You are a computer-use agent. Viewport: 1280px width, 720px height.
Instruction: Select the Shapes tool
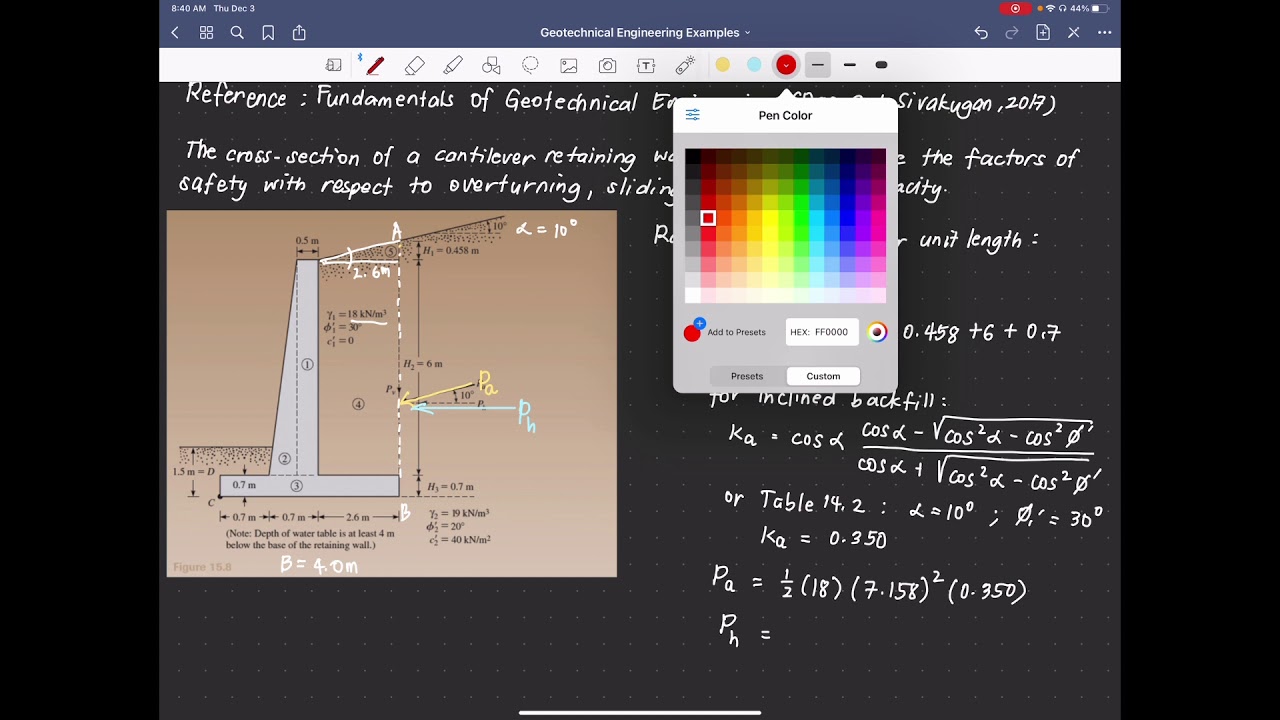click(x=491, y=65)
